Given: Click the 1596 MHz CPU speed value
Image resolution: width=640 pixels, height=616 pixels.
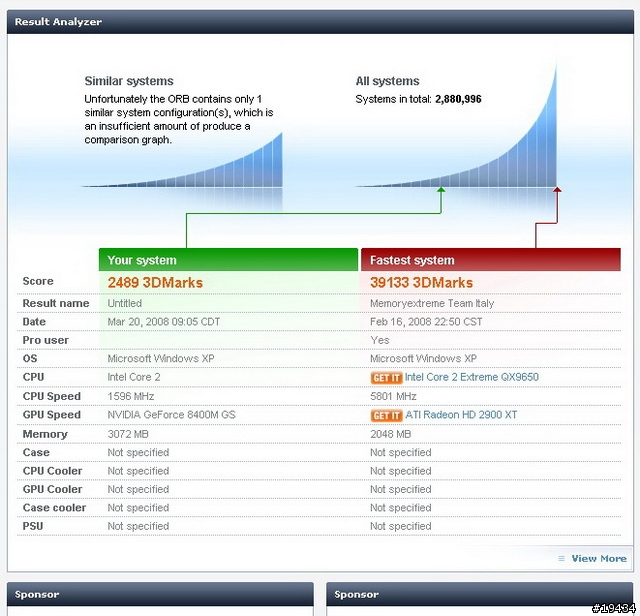Looking at the screenshot, I should coord(131,396).
